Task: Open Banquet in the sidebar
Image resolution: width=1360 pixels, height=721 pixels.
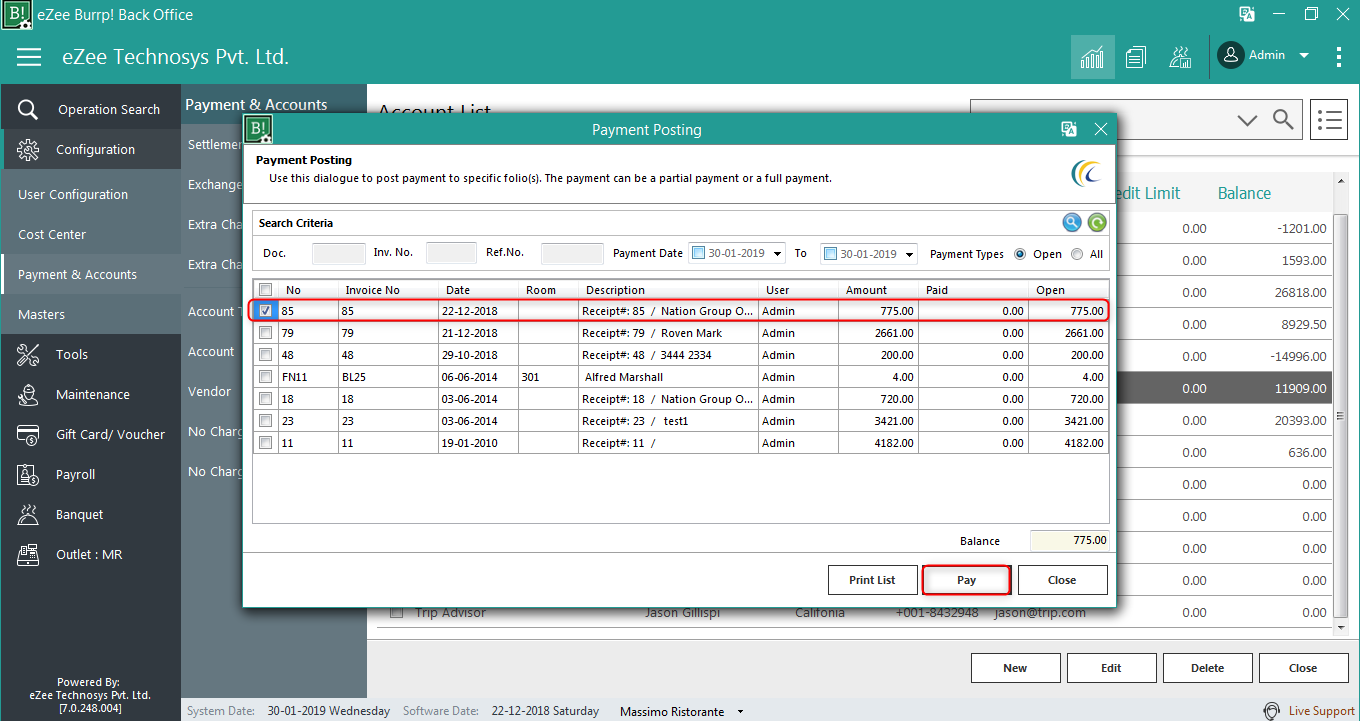Action: pyautogui.click(x=90, y=514)
